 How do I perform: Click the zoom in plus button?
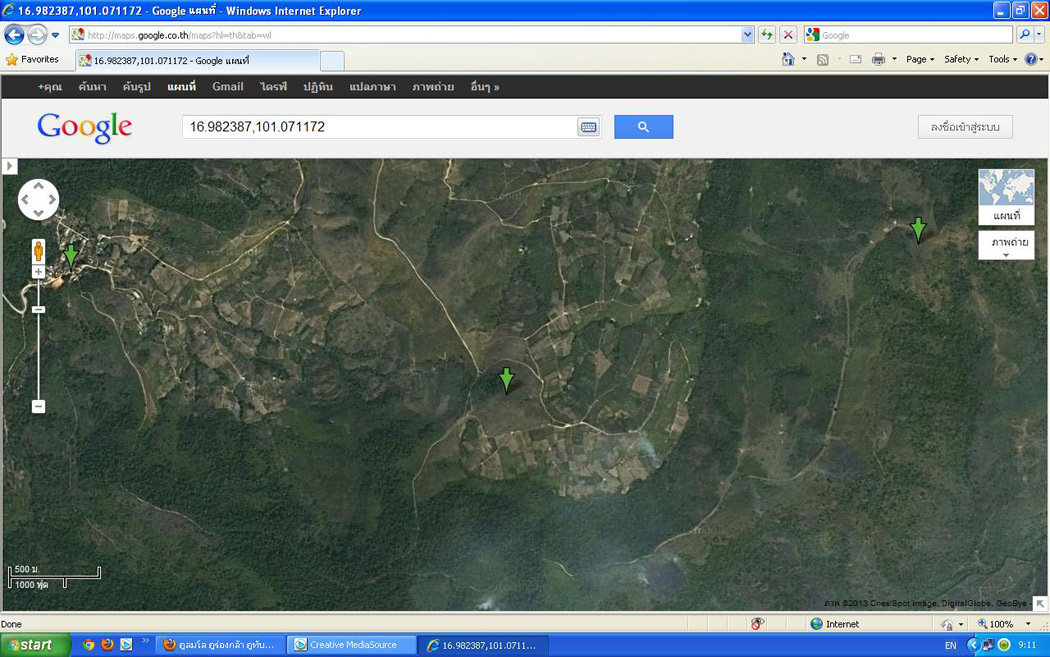pos(38,272)
